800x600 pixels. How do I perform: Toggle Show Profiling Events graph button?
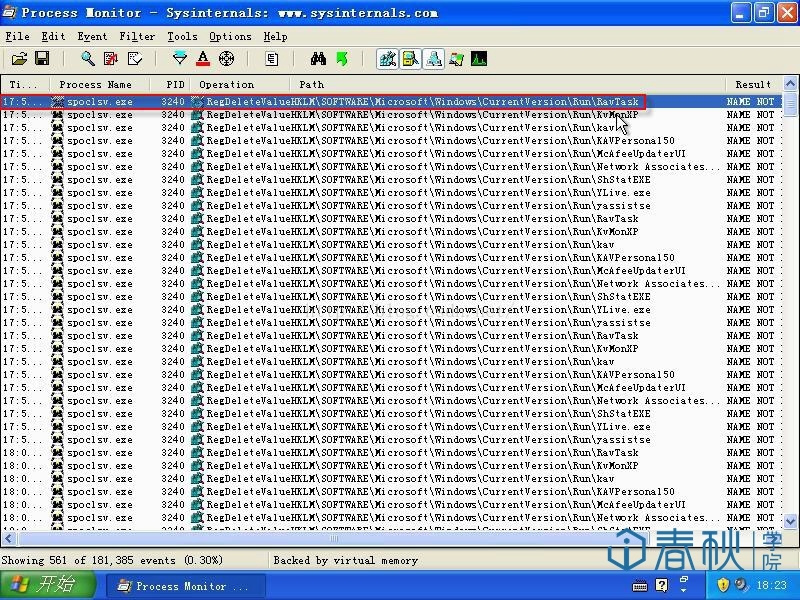pyautogui.click(x=479, y=59)
